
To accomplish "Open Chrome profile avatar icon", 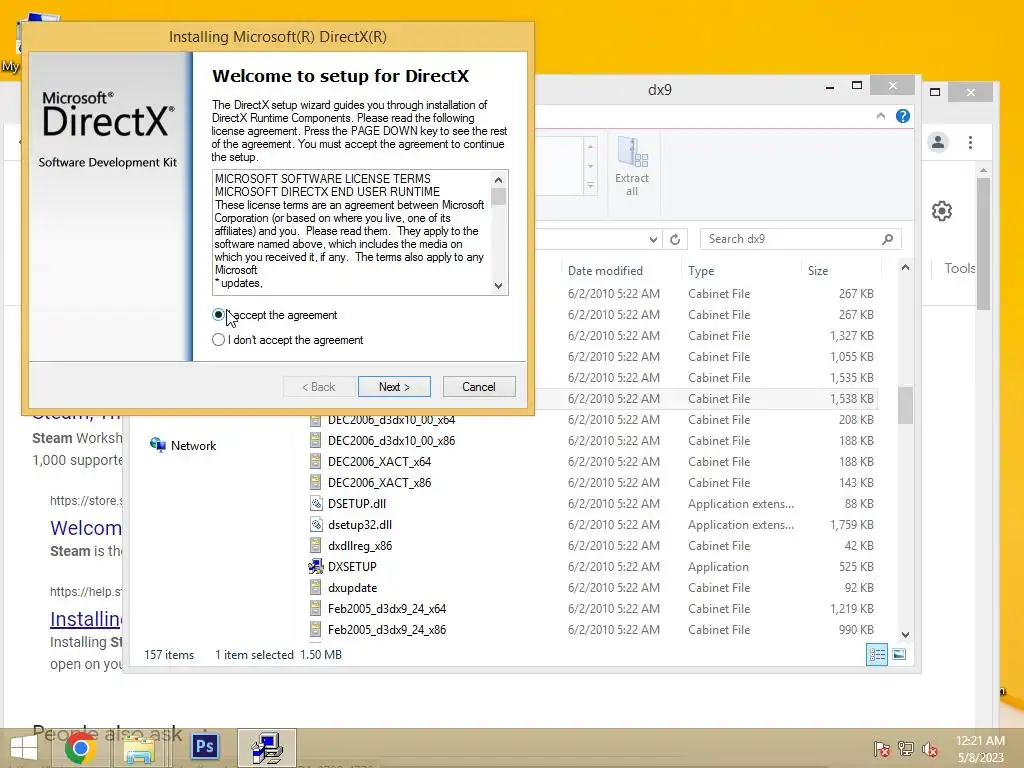I will (938, 142).
